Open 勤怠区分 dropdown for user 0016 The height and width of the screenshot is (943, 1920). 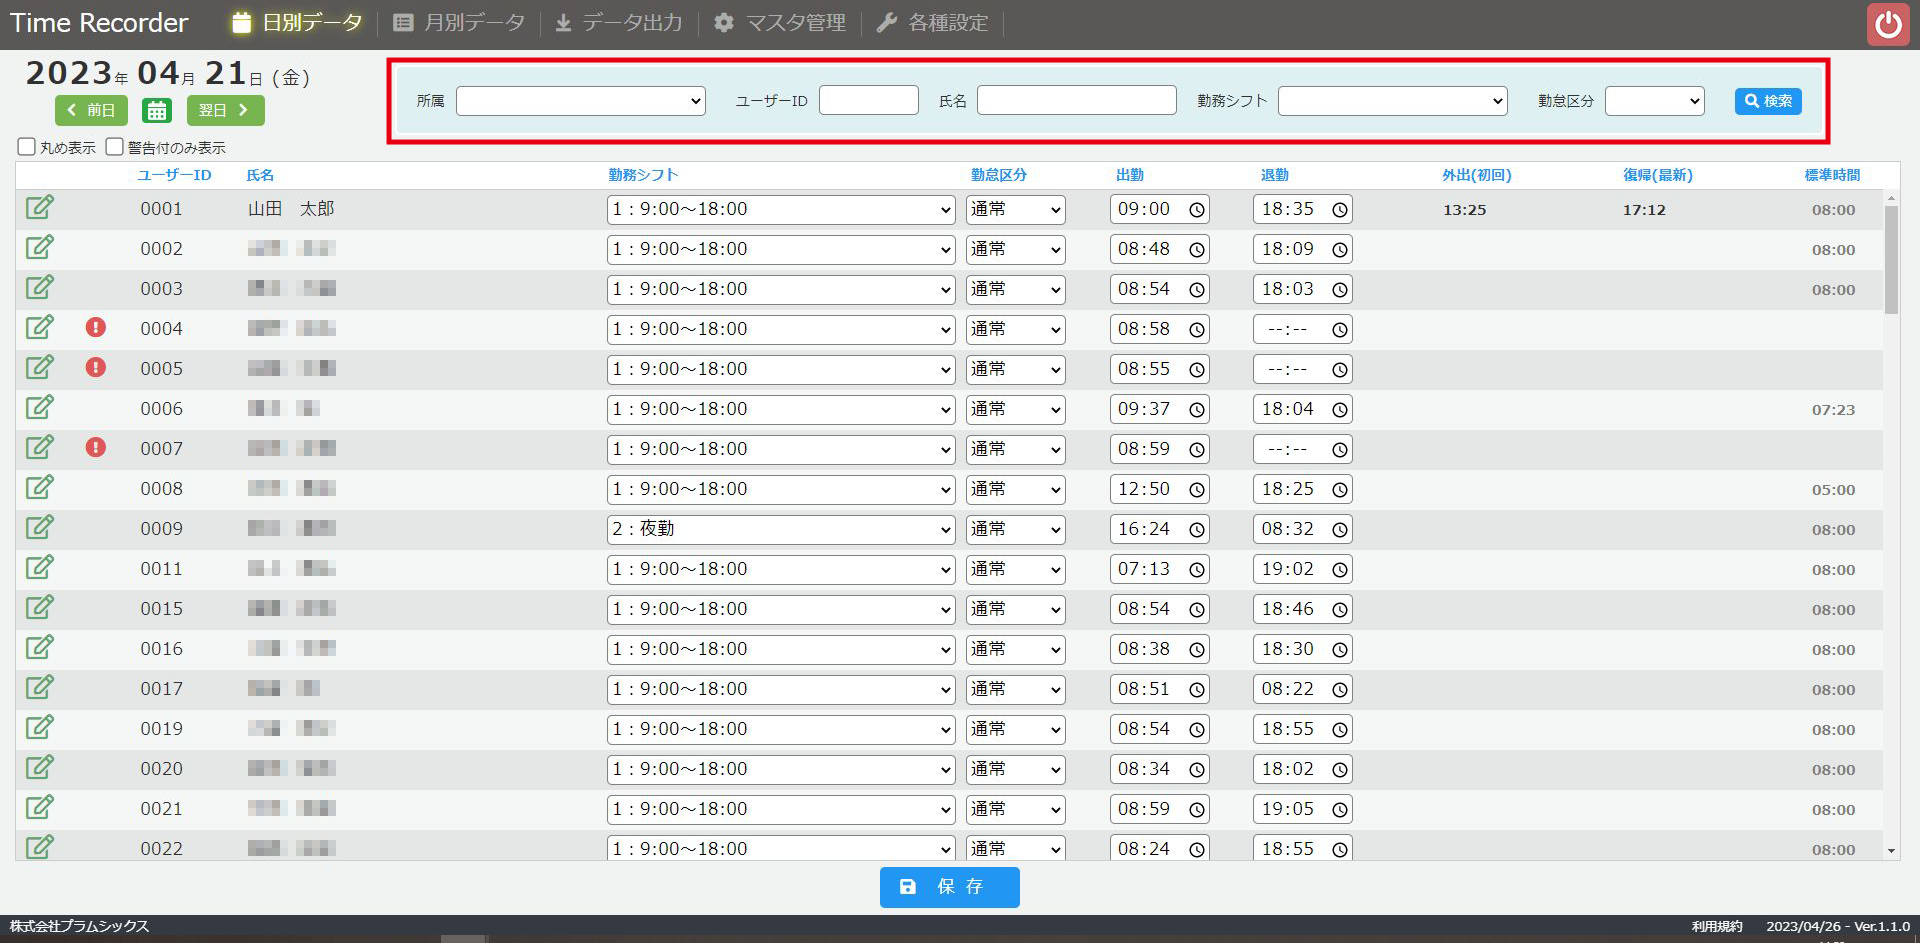click(x=1015, y=650)
